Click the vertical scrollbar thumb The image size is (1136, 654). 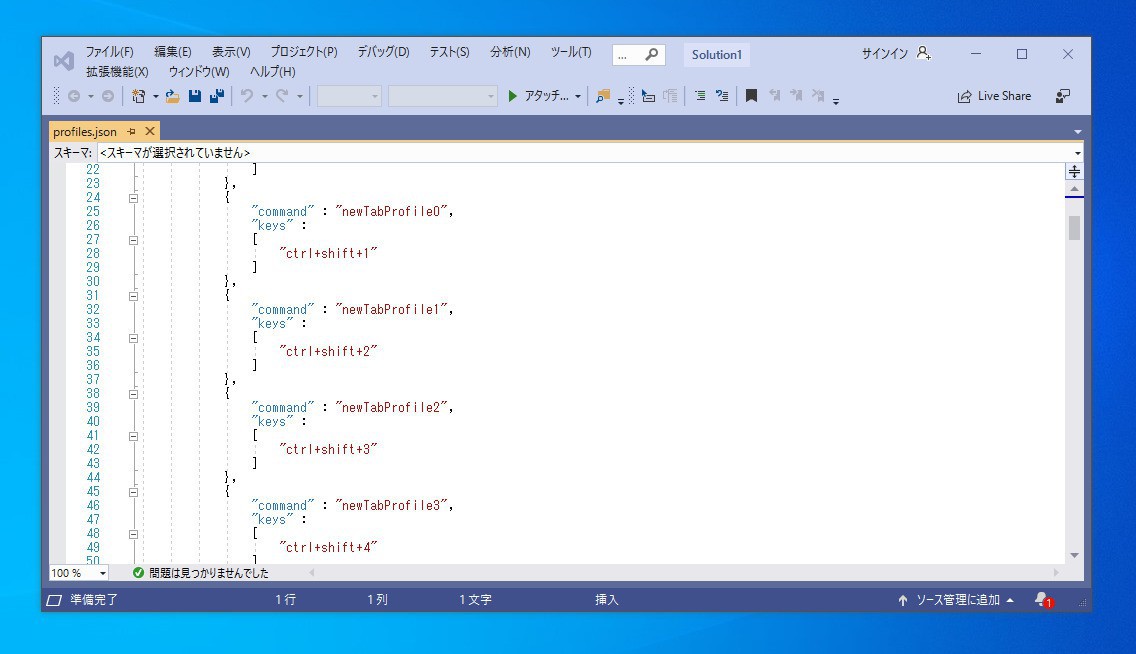tap(1074, 227)
